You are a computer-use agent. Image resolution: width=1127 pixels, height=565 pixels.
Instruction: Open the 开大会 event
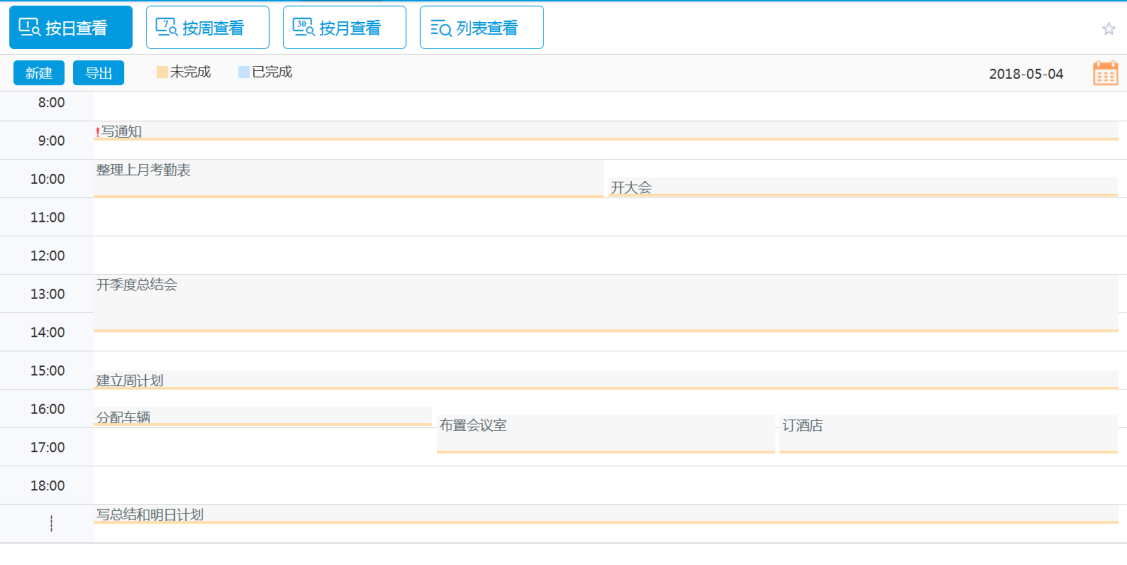[x=631, y=187]
